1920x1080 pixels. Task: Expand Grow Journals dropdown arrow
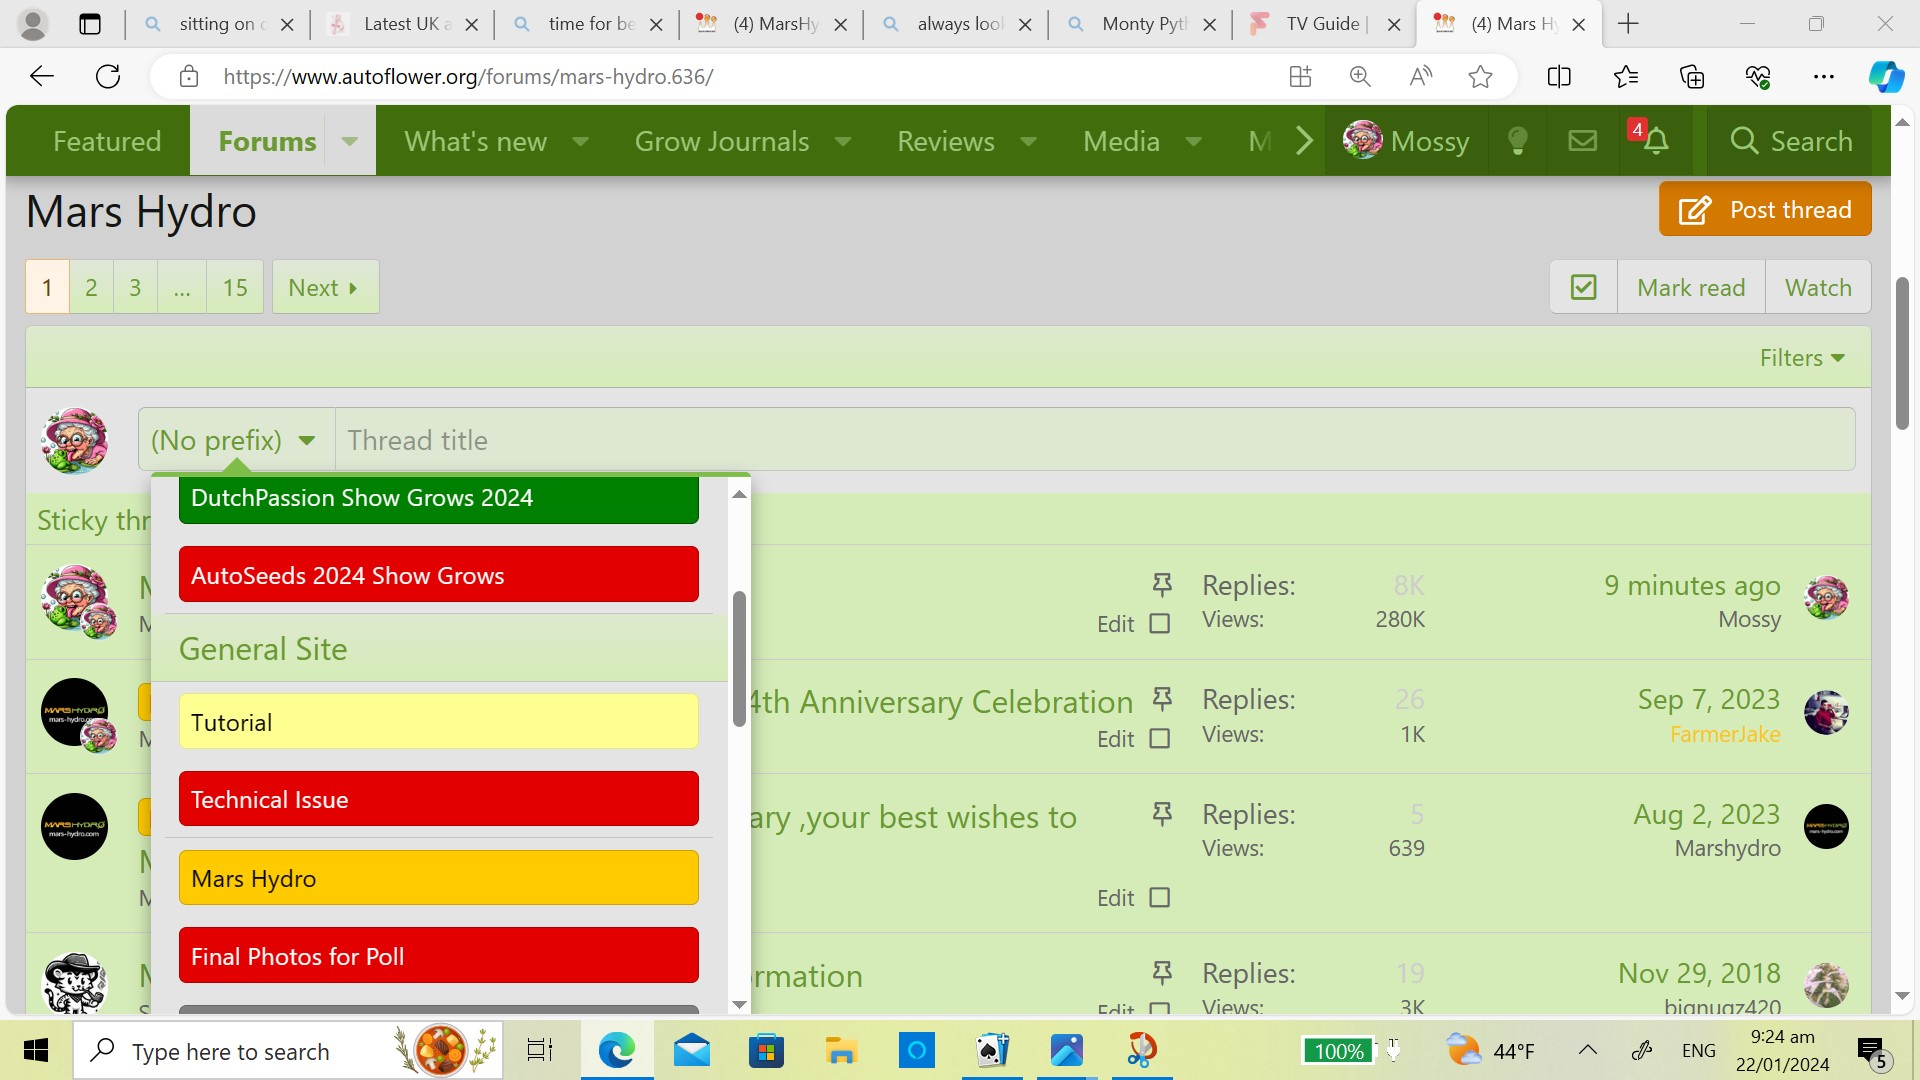(x=843, y=141)
